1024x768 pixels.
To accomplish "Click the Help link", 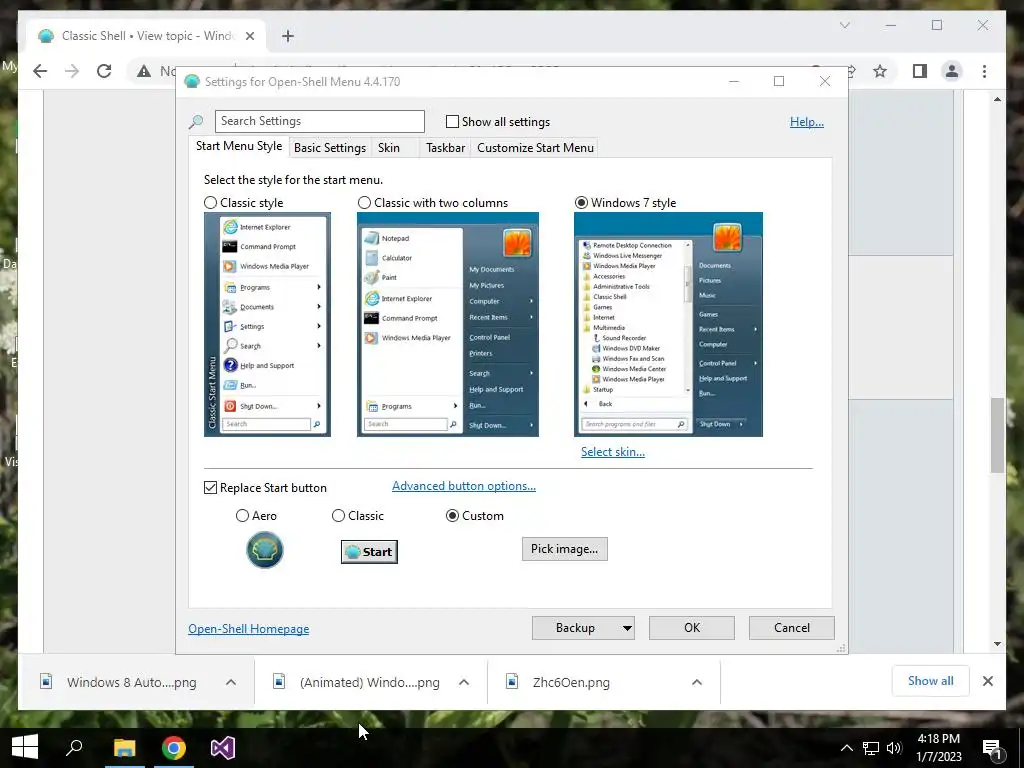I will coord(807,122).
